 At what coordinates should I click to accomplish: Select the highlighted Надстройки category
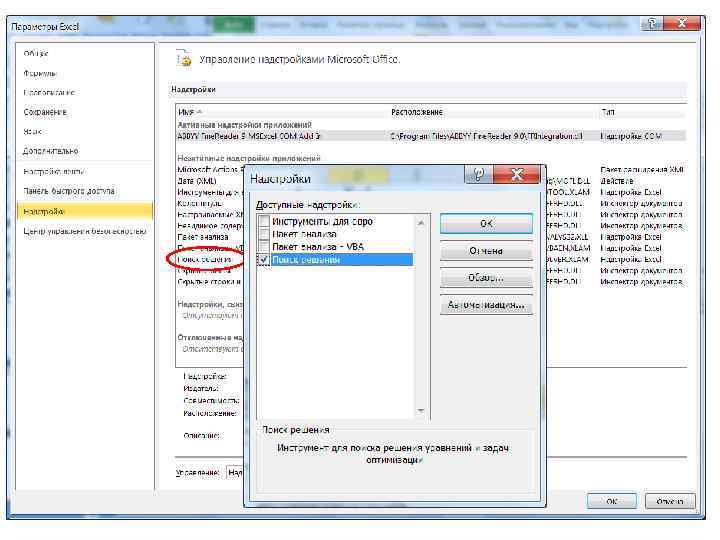click(x=84, y=212)
